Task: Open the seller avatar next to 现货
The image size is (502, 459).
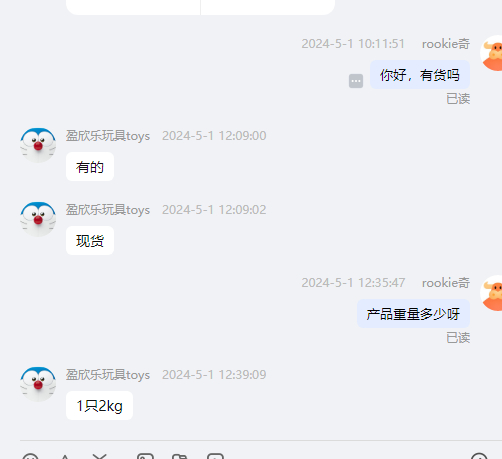Action: [38, 219]
